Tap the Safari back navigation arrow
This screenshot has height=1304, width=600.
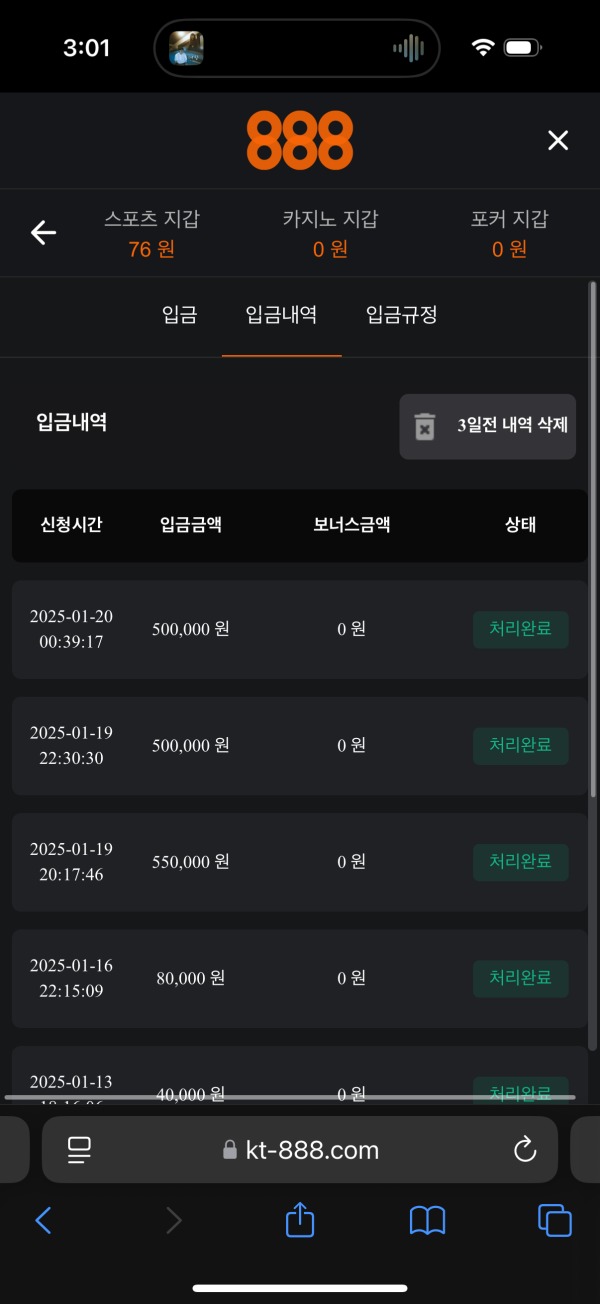(x=42, y=1220)
